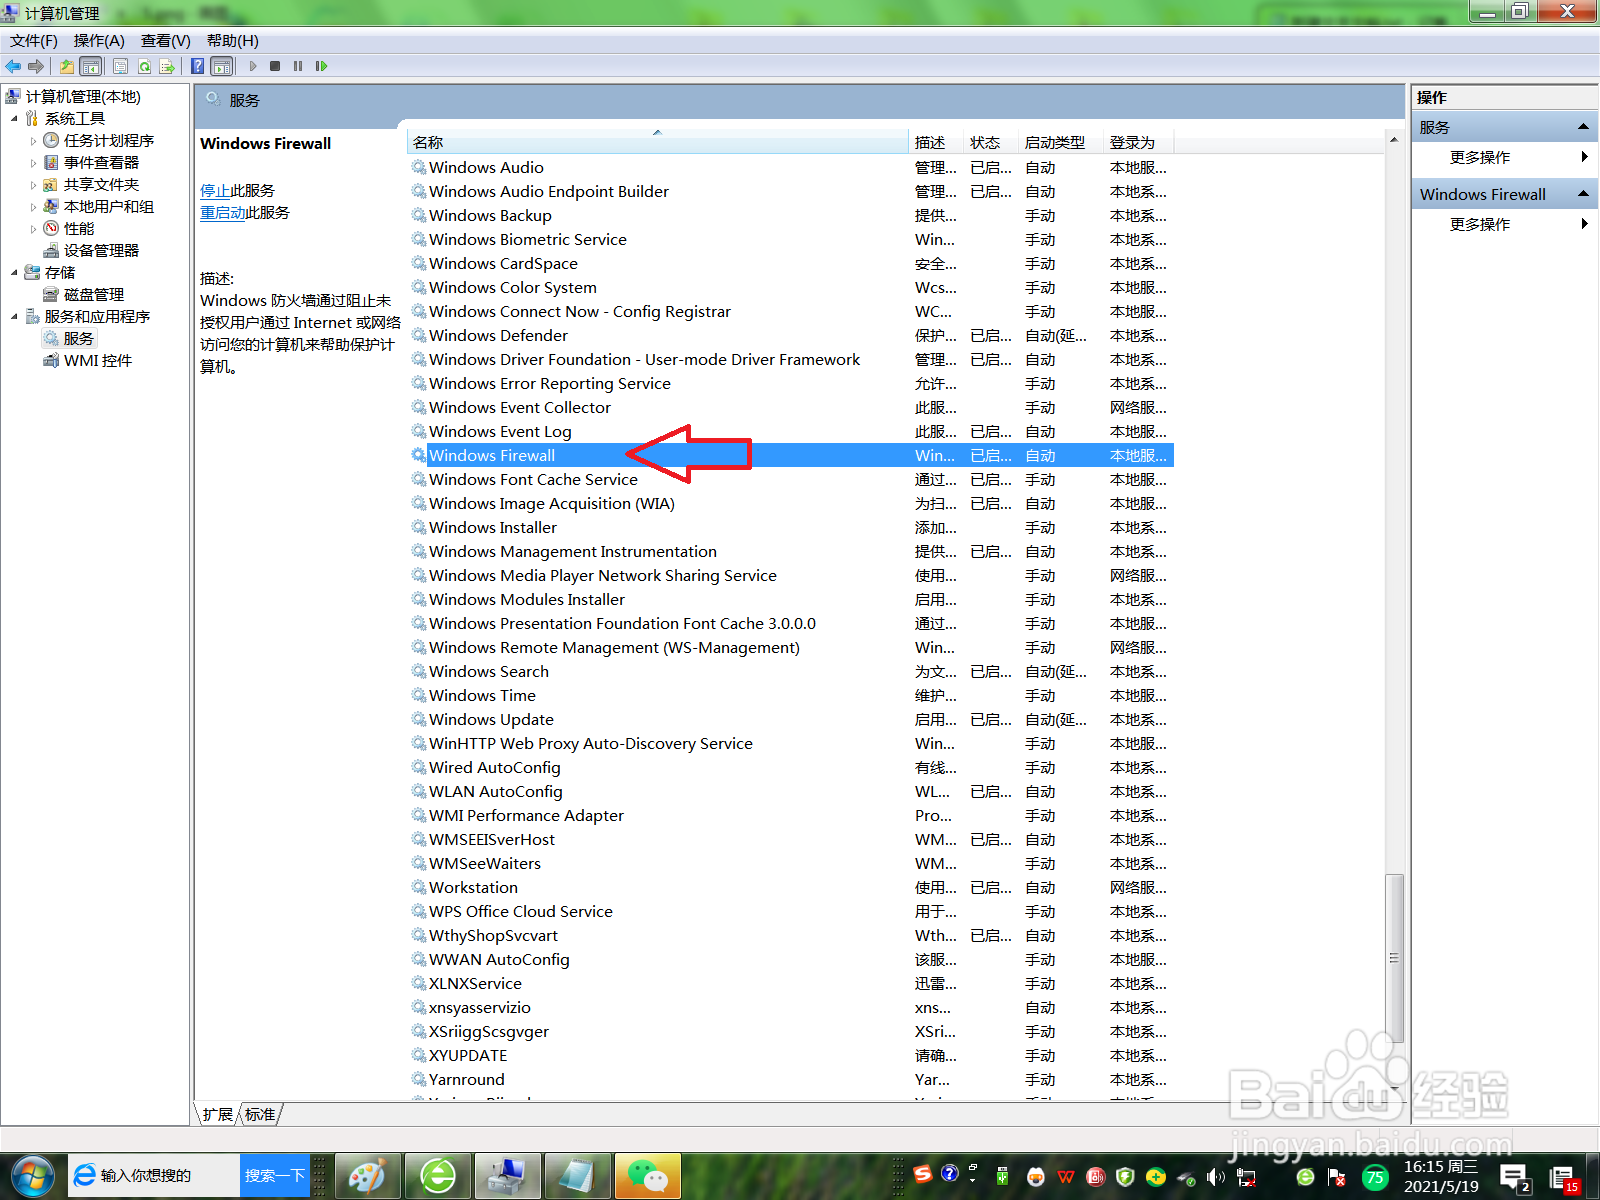Select 设备管理器 in the tree
The height and width of the screenshot is (1200, 1600).
[101, 250]
